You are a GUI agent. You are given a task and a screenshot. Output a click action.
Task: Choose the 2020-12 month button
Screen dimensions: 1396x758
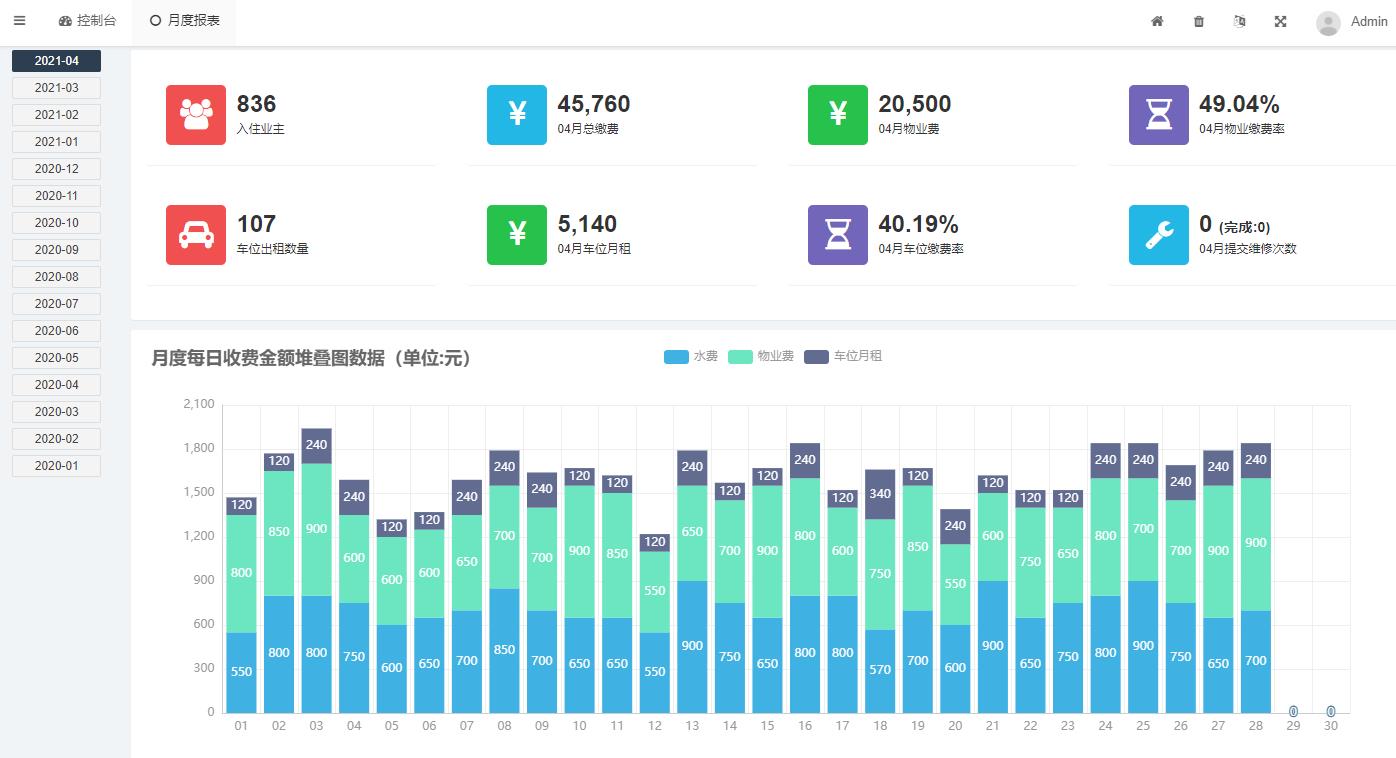(56, 169)
